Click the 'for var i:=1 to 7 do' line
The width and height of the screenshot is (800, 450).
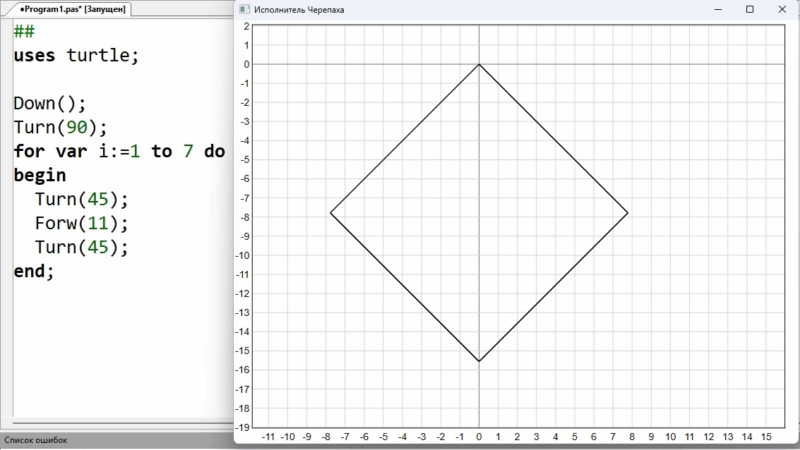(119, 151)
